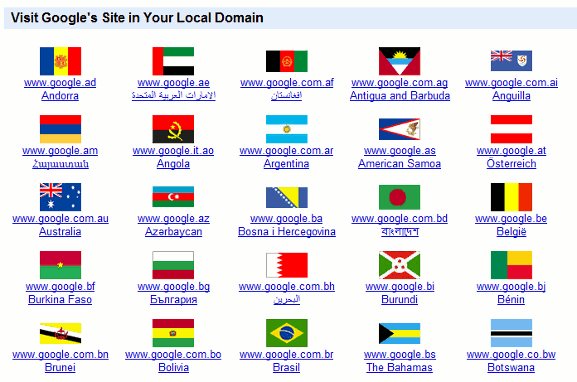Viewport: 577px width, 382px height.
Task: Click the Armenia flag above google.am
Action: (60, 129)
